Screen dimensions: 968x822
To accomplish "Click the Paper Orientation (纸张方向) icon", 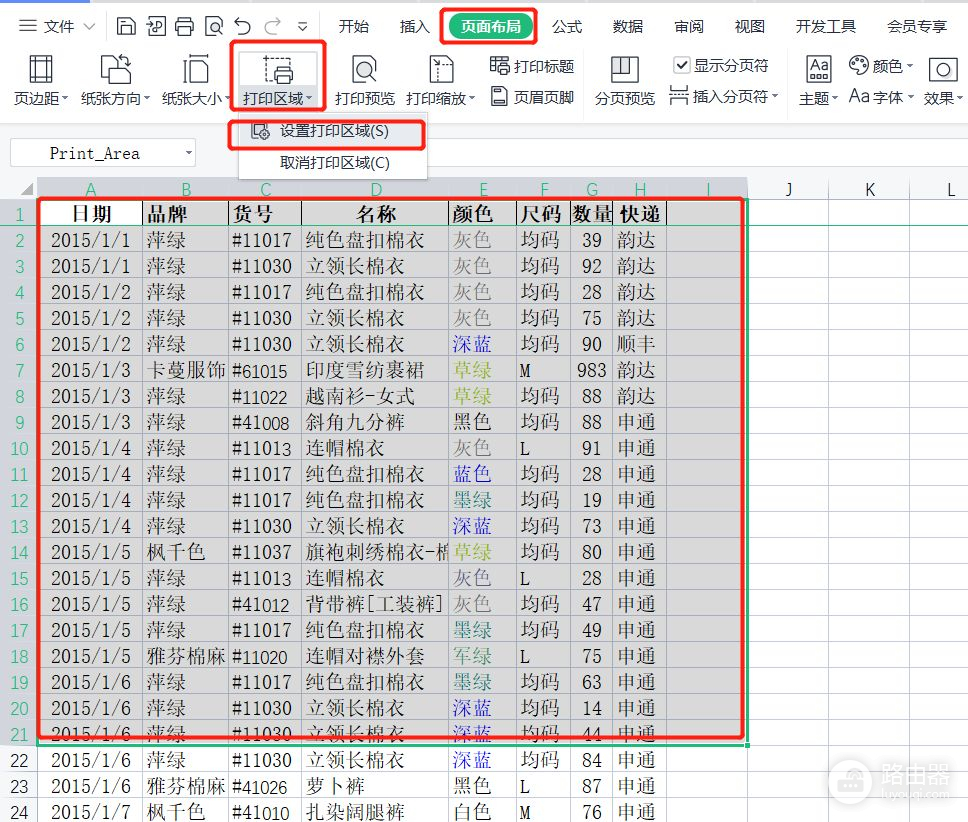I will [x=116, y=70].
